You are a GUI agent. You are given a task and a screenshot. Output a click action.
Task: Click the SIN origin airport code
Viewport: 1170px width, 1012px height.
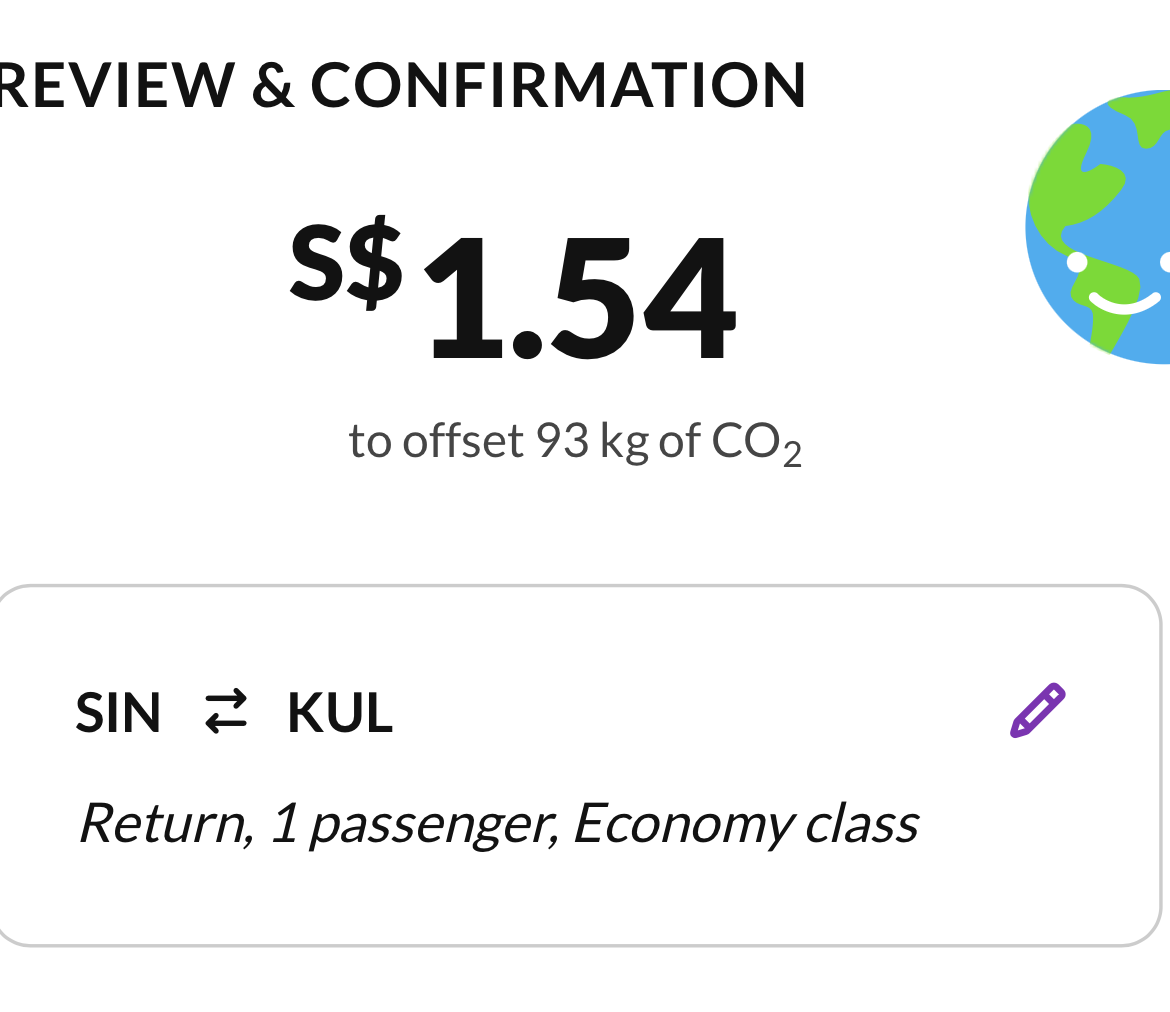coord(118,713)
